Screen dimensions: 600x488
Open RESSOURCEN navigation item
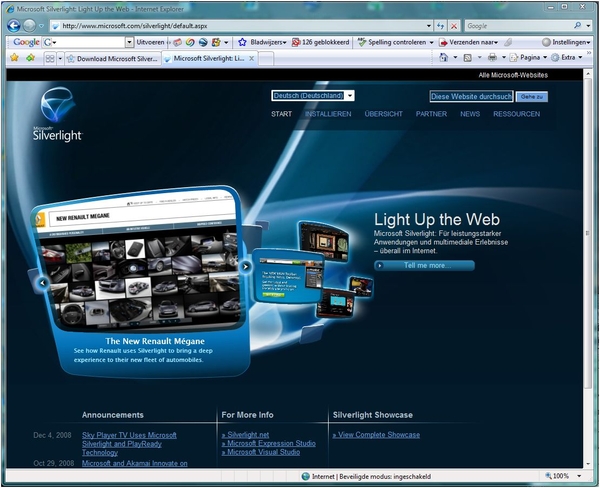tap(516, 114)
